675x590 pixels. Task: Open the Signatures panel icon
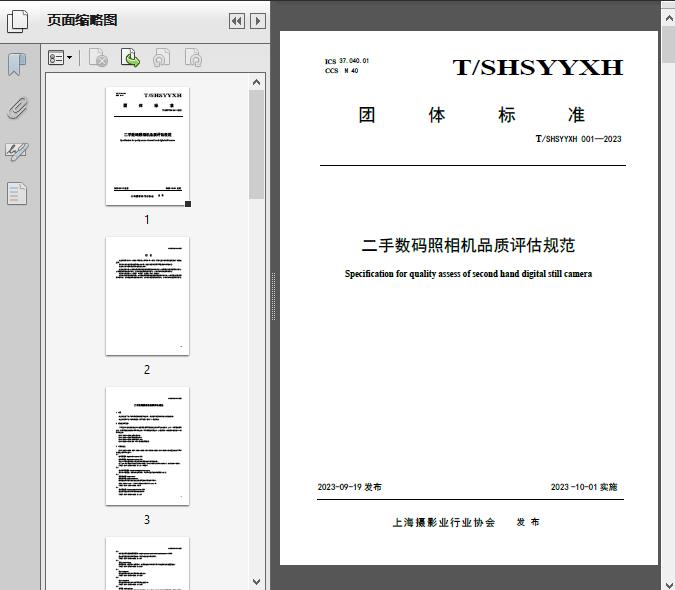click(17, 151)
